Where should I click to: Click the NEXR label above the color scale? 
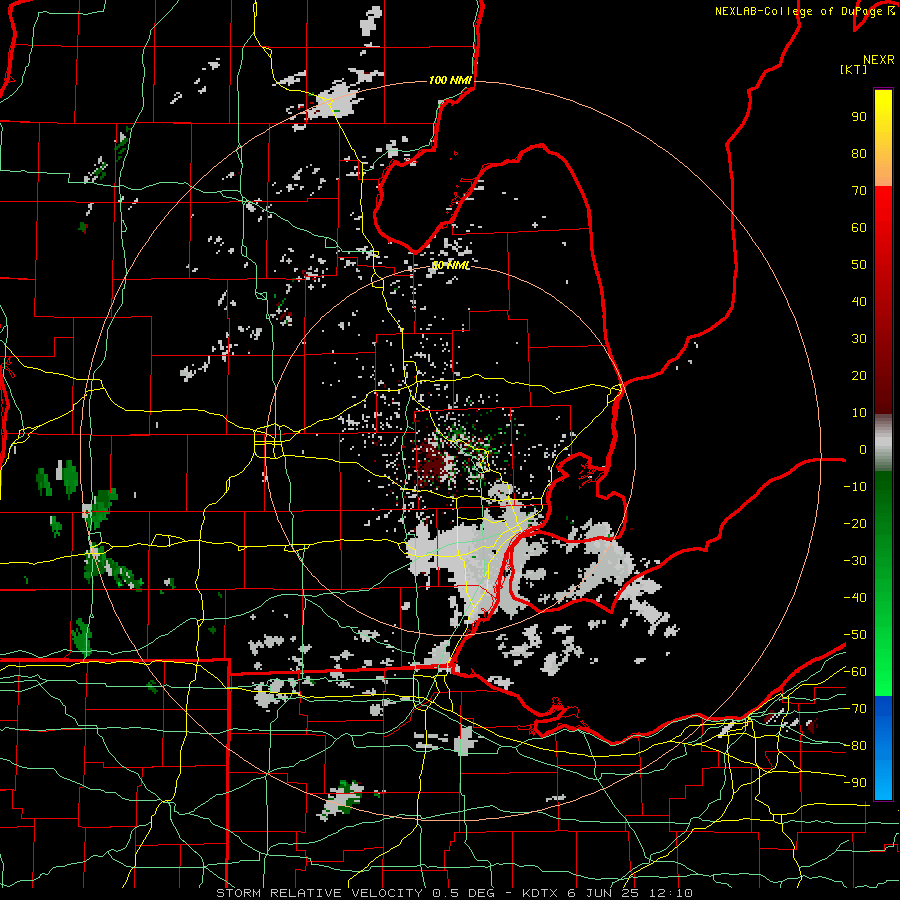pyautogui.click(x=879, y=60)
